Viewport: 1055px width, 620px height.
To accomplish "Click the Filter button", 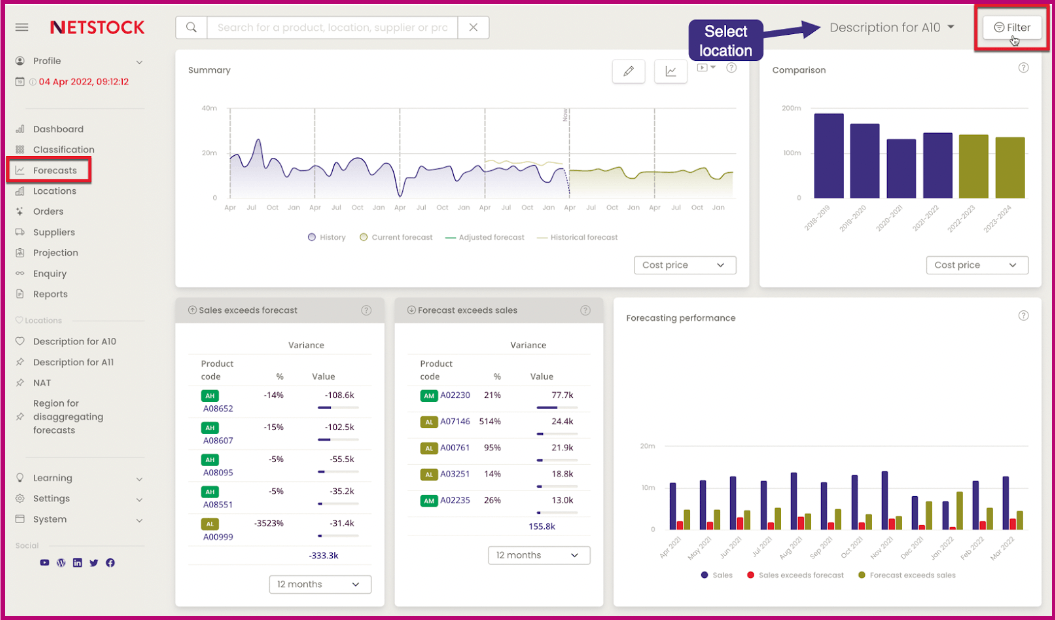I will pos(1011,28).
